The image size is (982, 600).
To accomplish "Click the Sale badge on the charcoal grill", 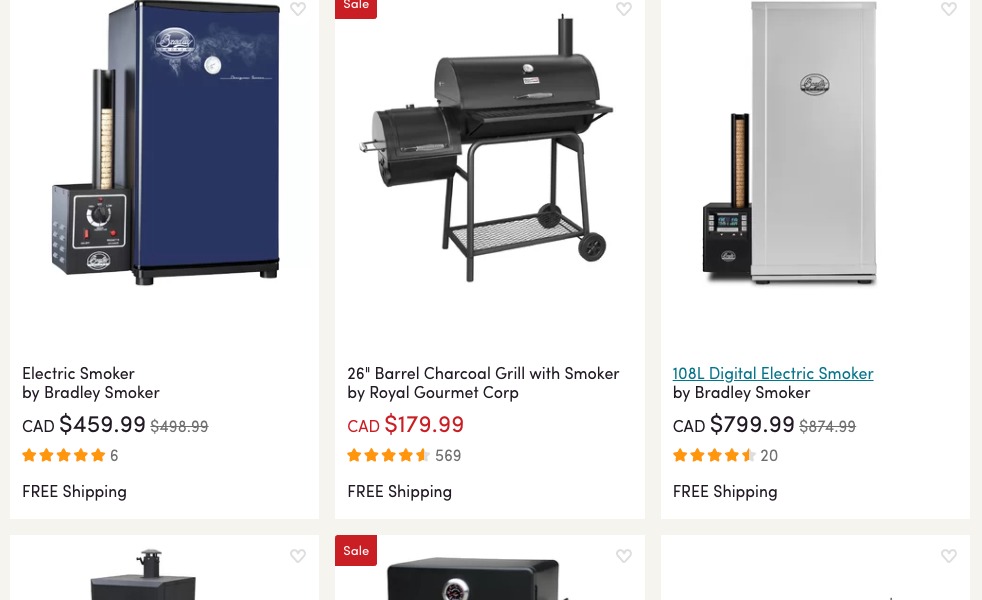I will click(x=356, y=8).
